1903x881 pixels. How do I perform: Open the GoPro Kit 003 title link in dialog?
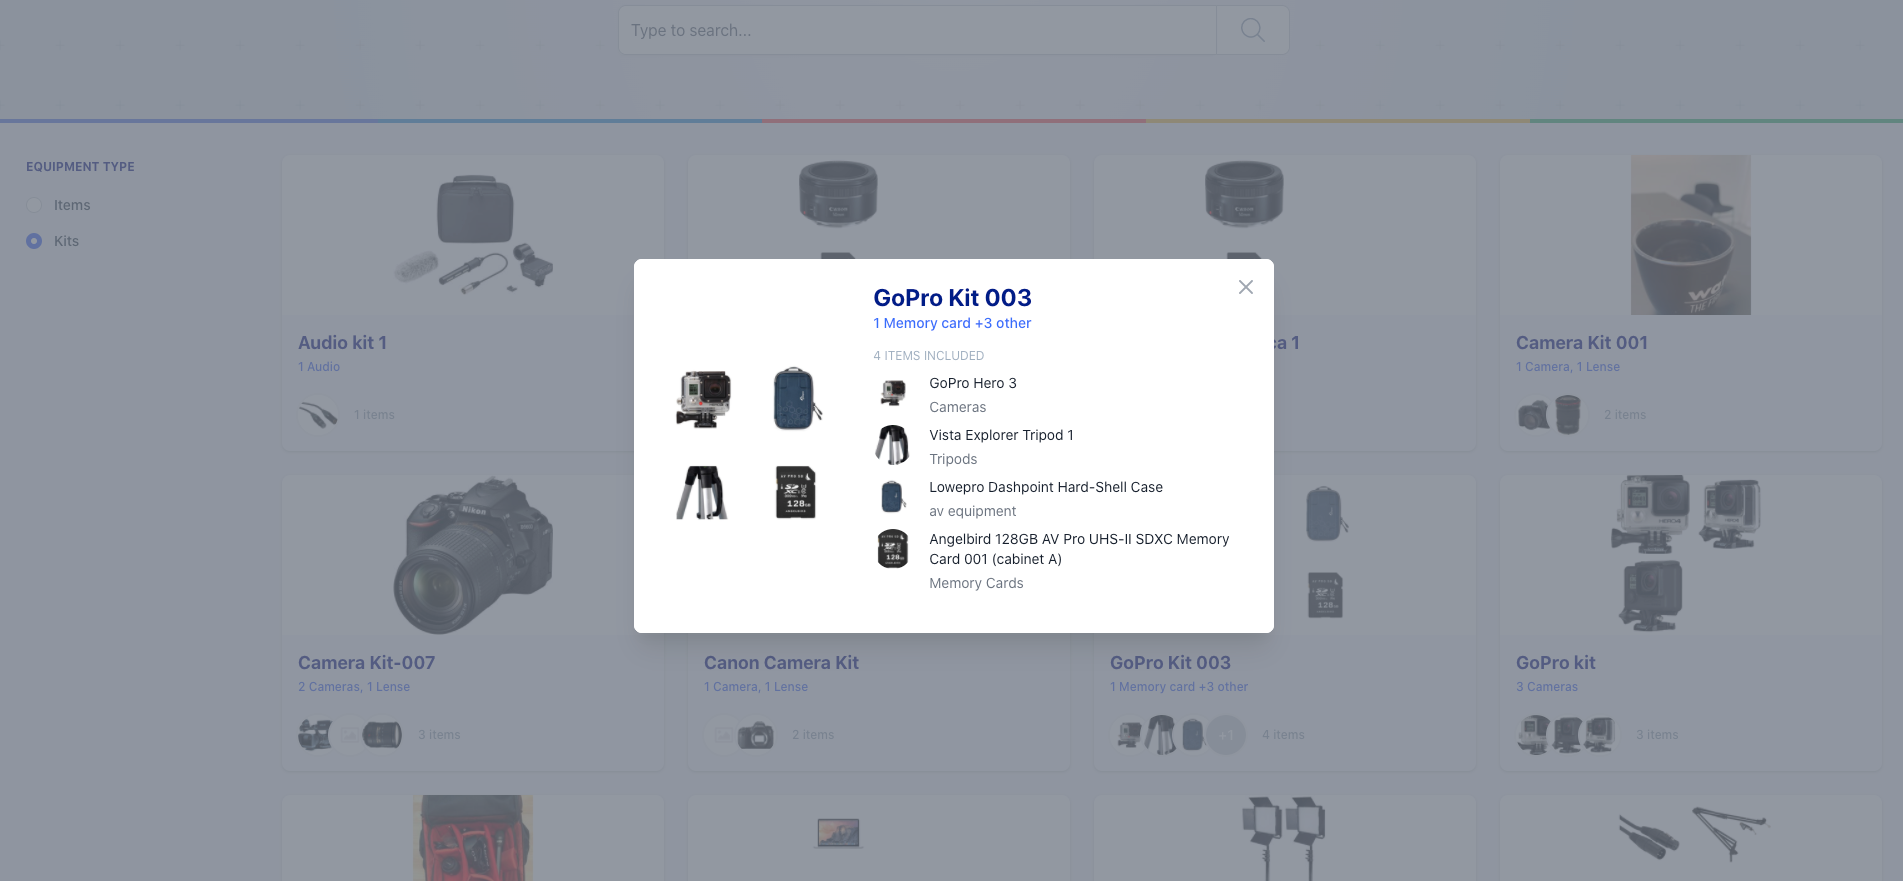[x=952, y=298]
